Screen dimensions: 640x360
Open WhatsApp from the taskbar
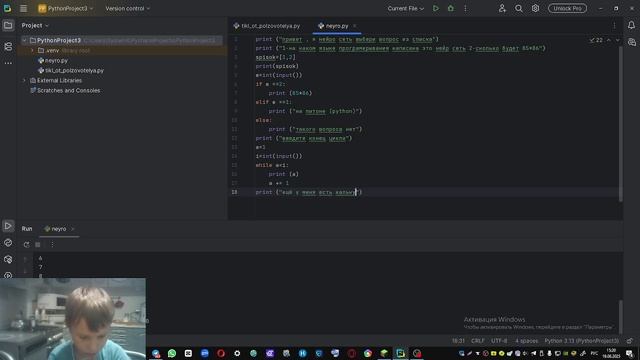tap(172, 353)
